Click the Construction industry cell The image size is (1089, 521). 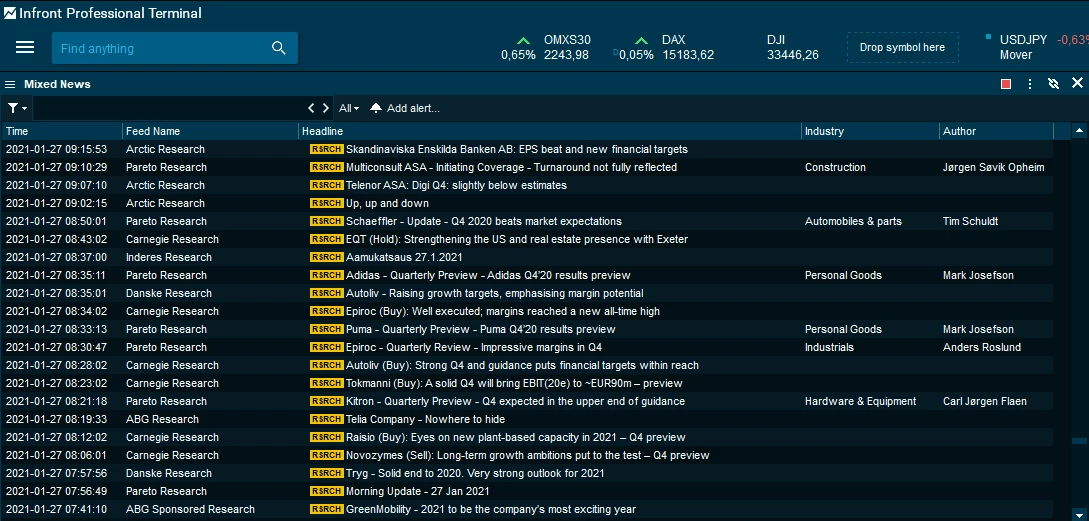[x=836, y=167]
